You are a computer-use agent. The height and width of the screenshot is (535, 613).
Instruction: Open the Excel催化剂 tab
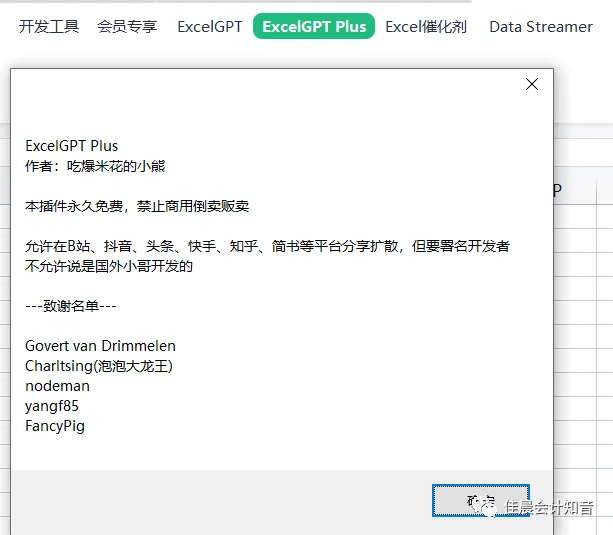pos(426,27)
